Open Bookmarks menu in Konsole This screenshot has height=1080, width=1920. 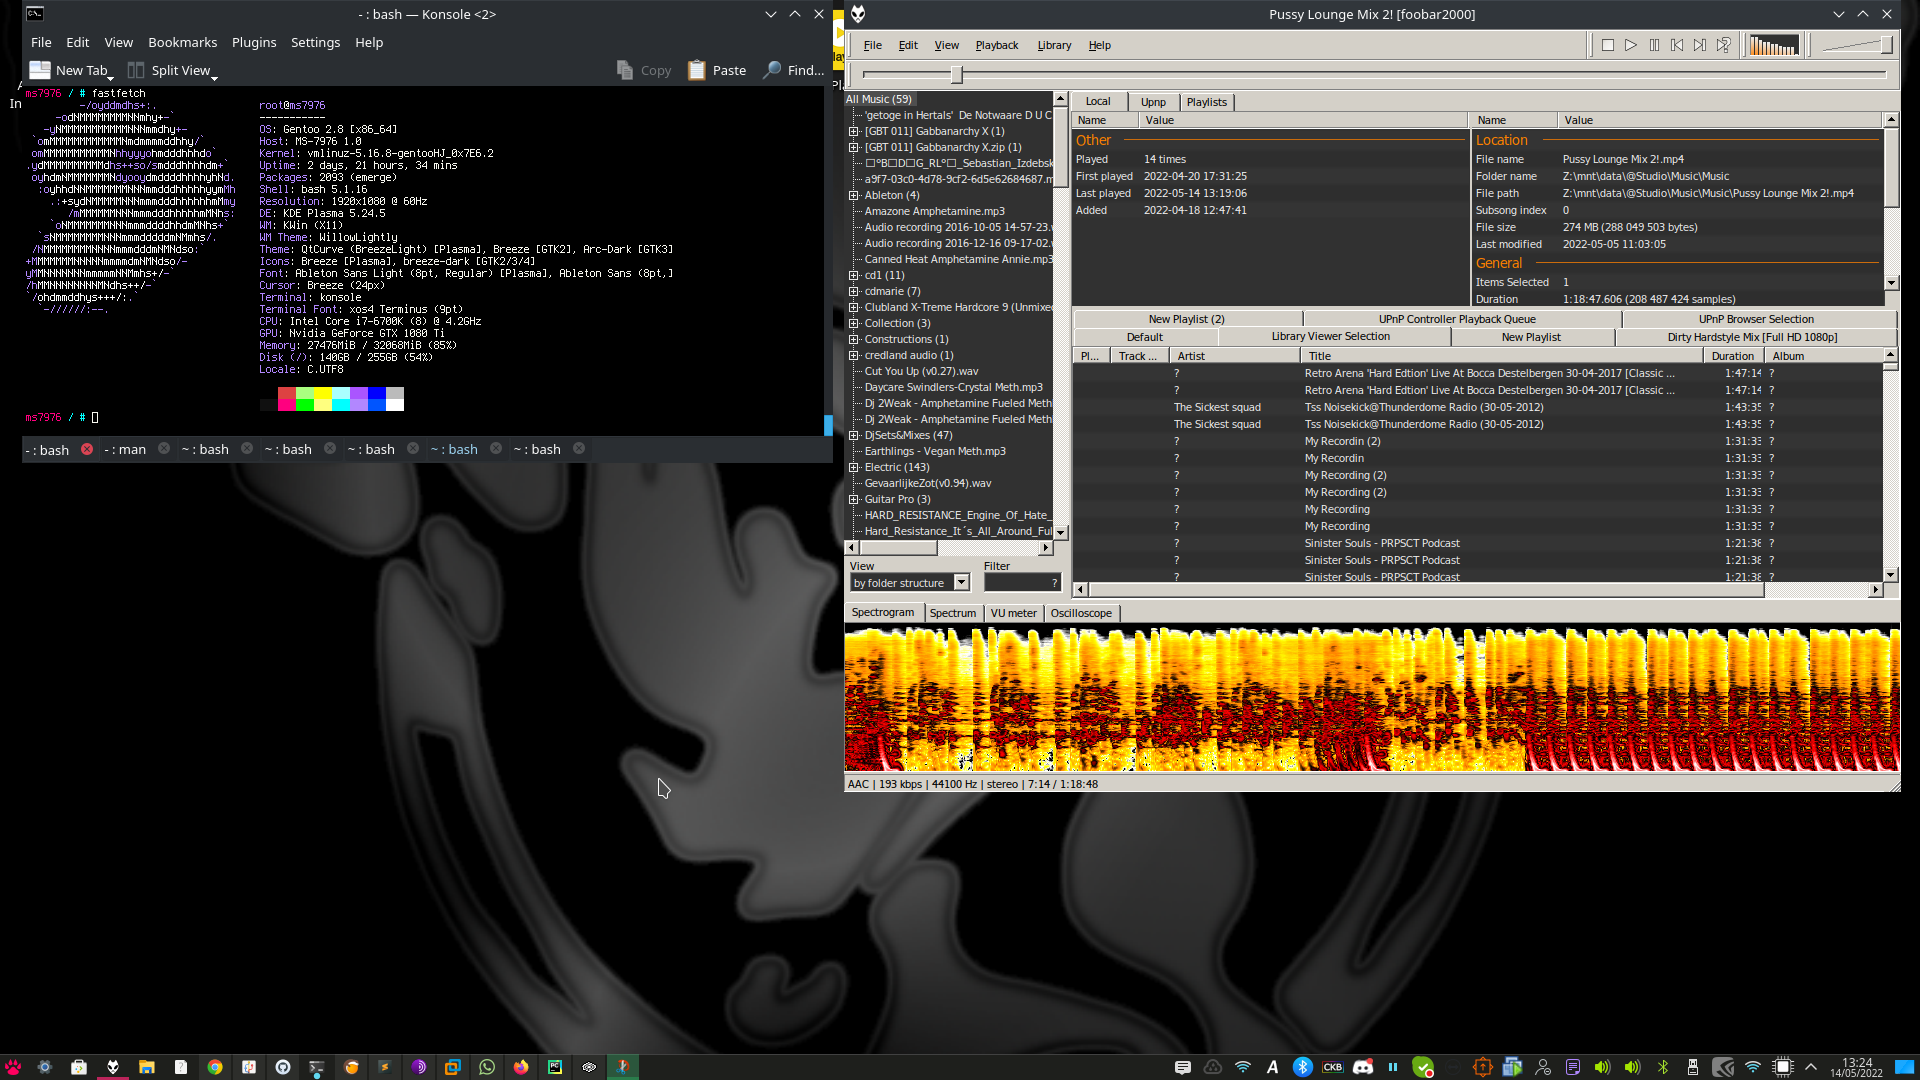182,42
